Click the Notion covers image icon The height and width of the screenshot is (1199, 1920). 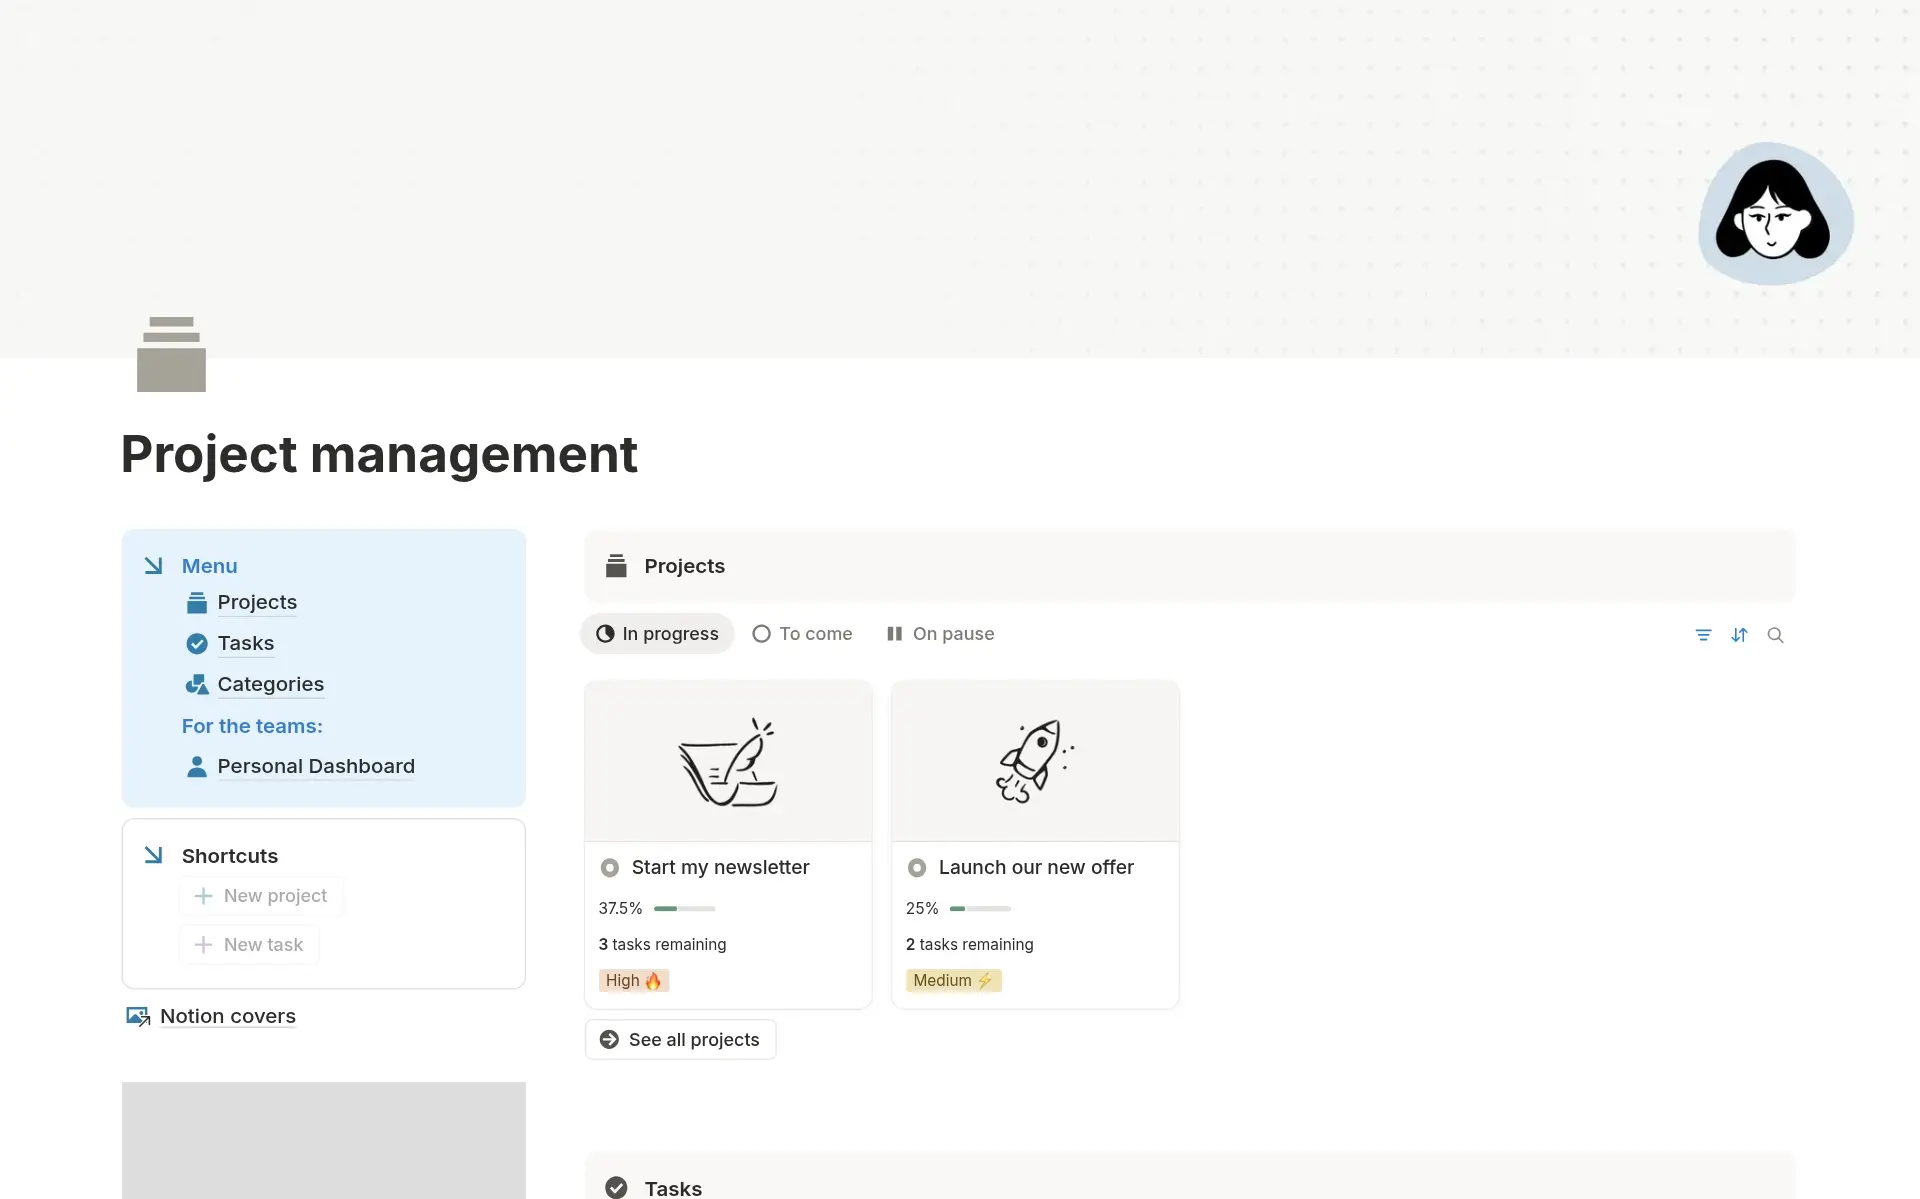pyautogui.click(x=137, y=1015)
